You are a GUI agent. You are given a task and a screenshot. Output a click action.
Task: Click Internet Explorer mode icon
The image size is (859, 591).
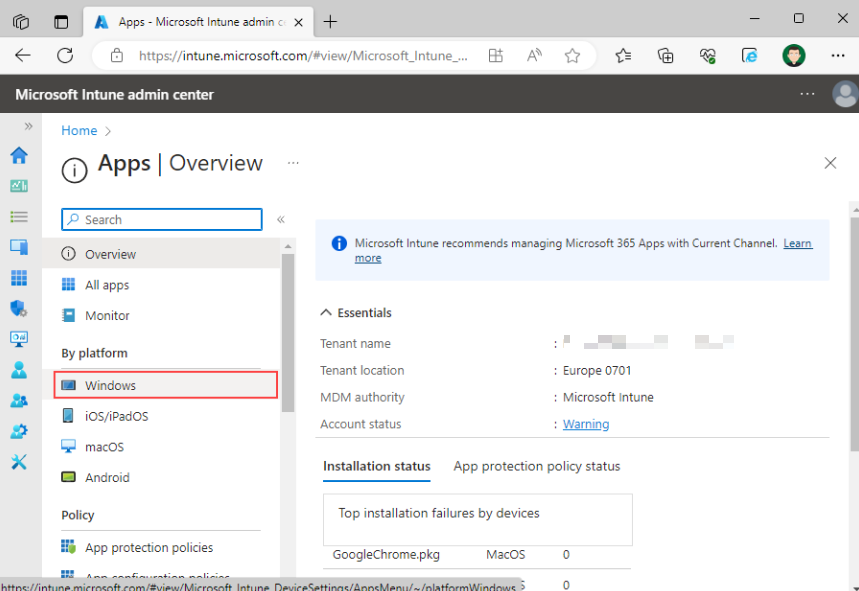749,55
